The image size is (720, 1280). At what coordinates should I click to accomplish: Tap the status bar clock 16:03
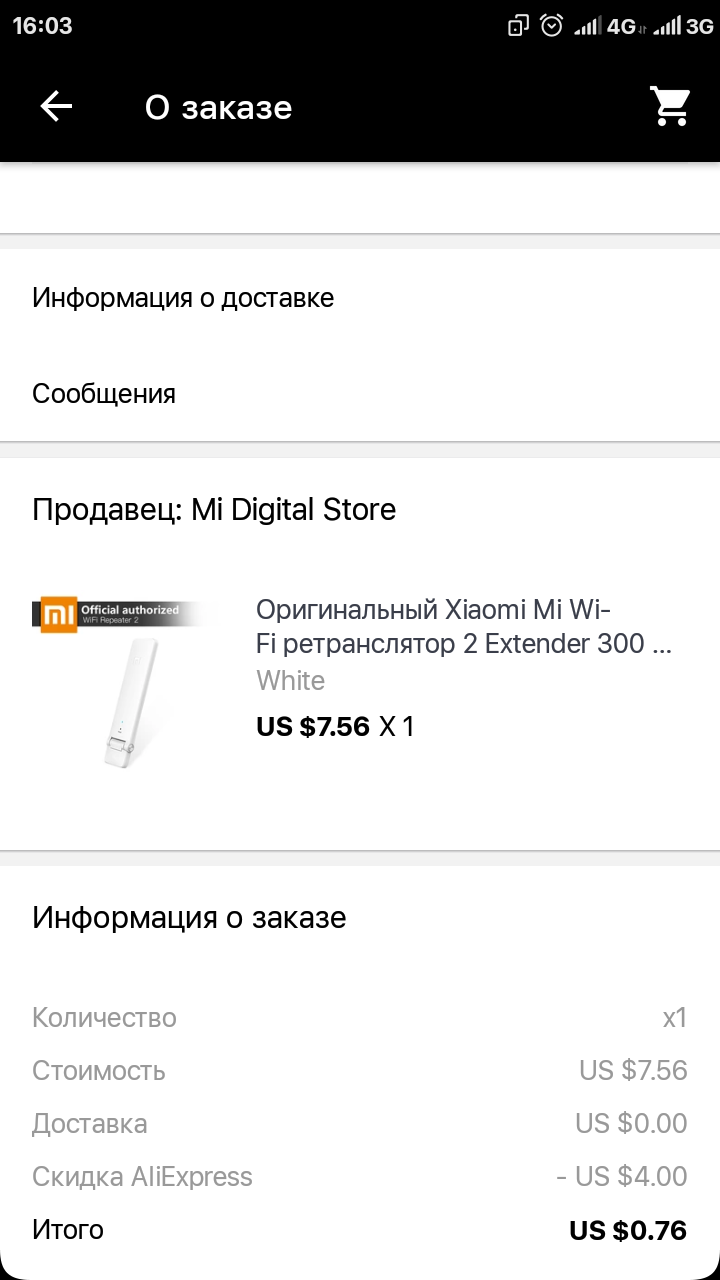[x=43, y=26]
